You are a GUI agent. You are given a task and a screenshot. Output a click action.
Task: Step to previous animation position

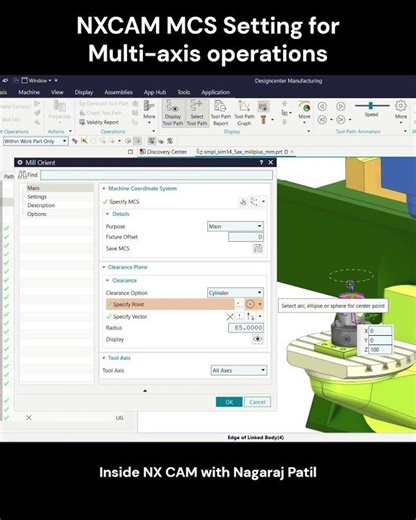[x=322, y=119]
